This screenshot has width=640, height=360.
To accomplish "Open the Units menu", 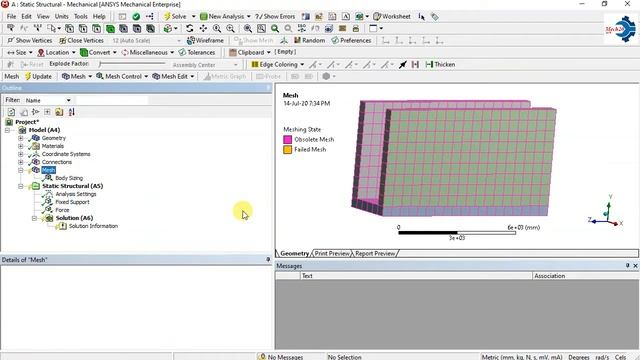I will point(62,16).
